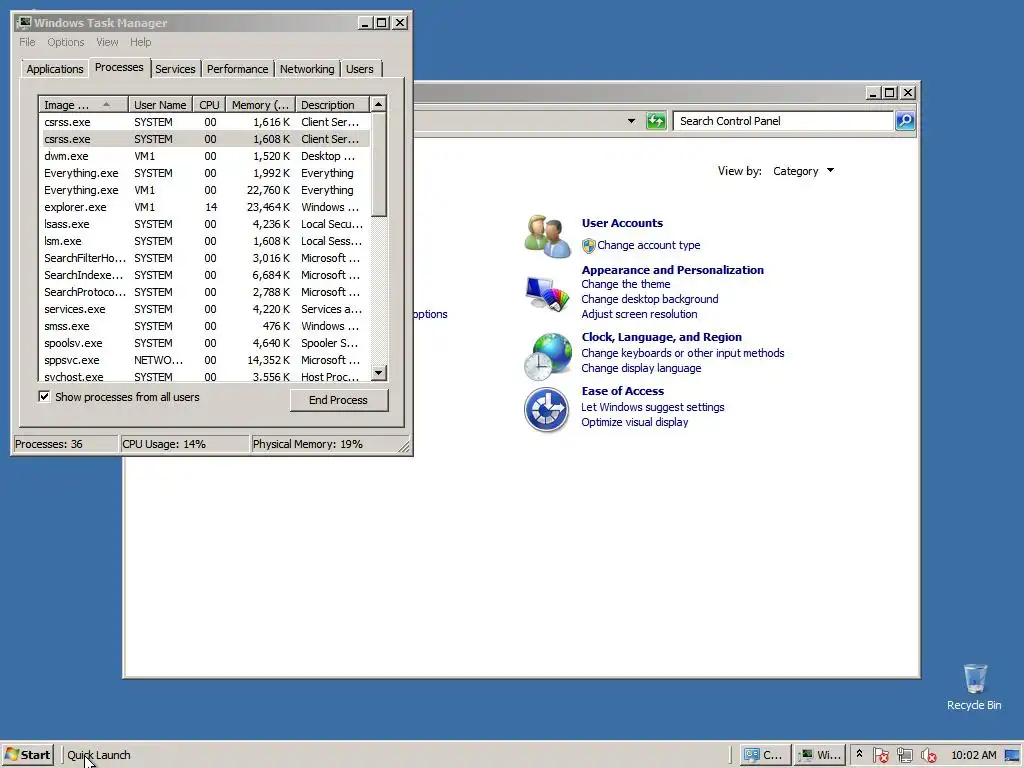Click the Ease of Access icon
Viewport: 1024px width, 768px height.
547,410
